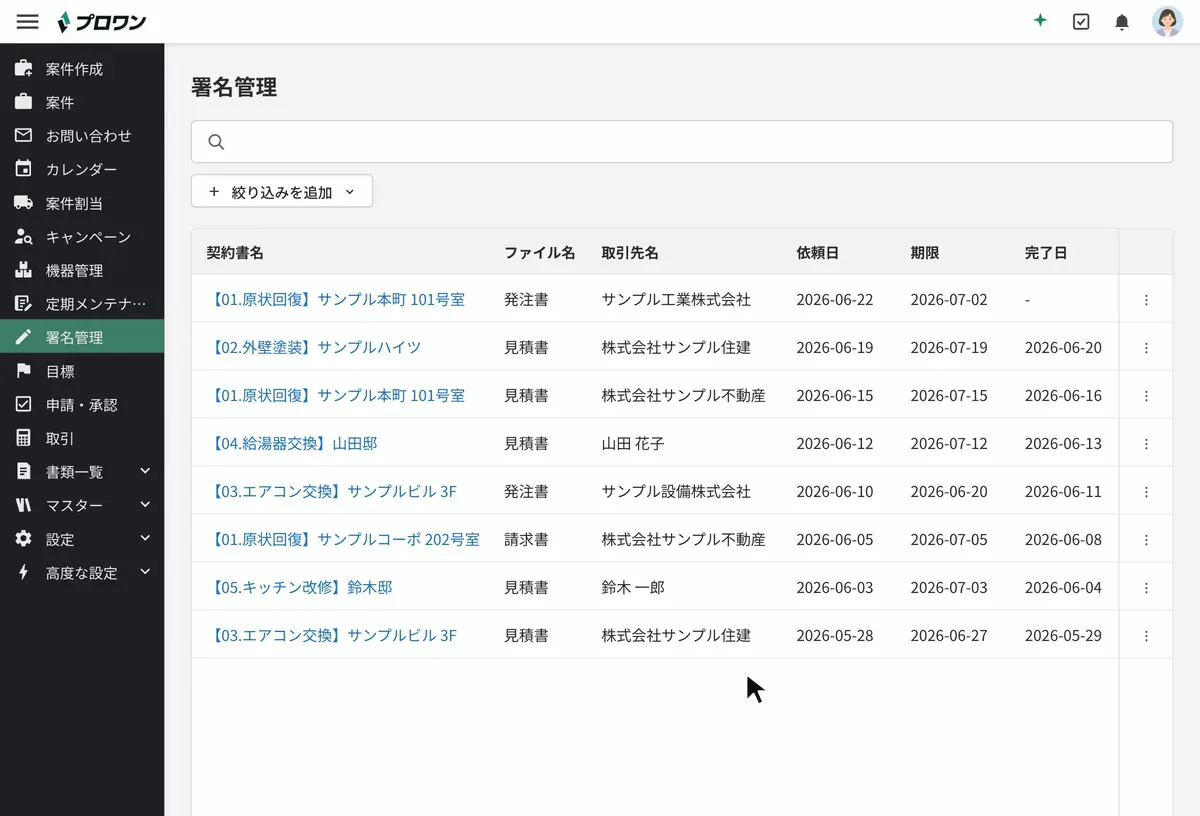1200x816 pixels.
Task: Open the user avatar menu
Action: pos(1167,21)
